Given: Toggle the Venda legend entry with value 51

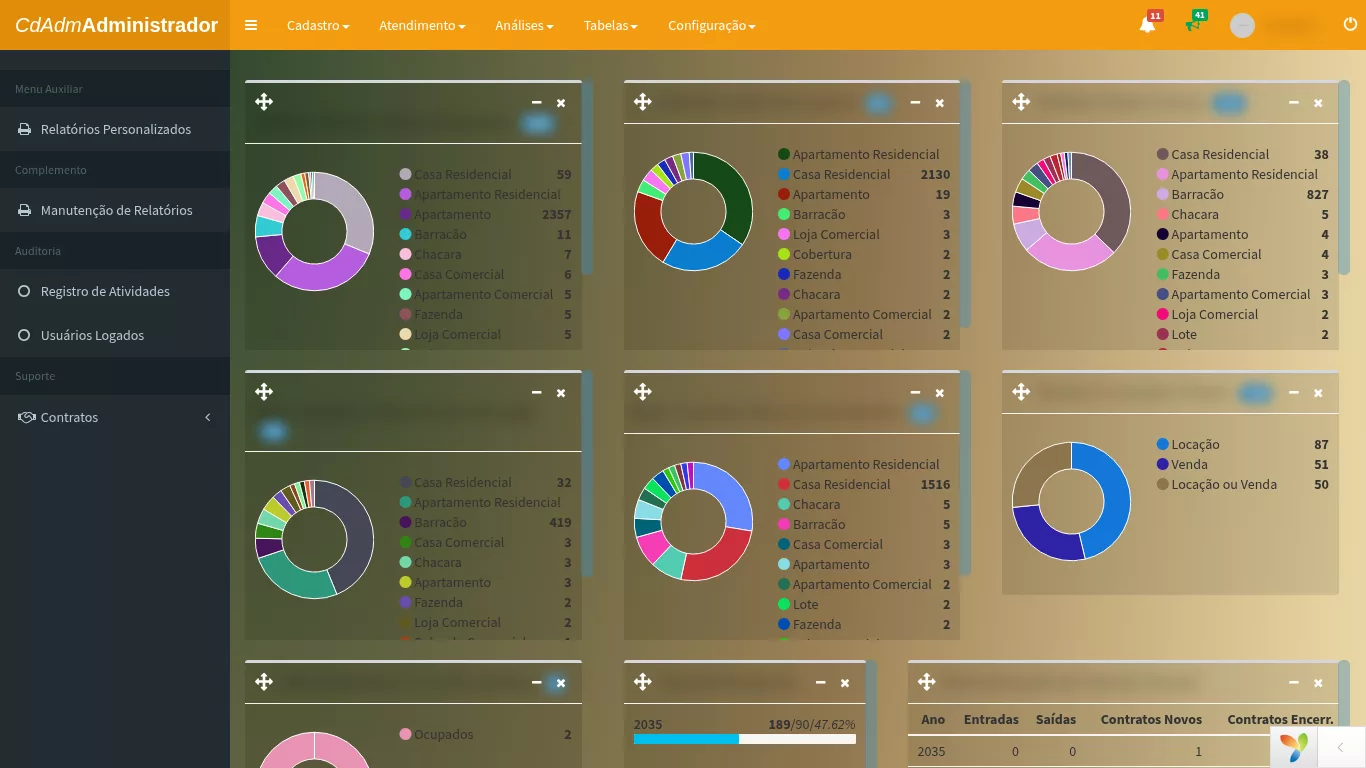Looking at the screenshot, I should 1242,464.
